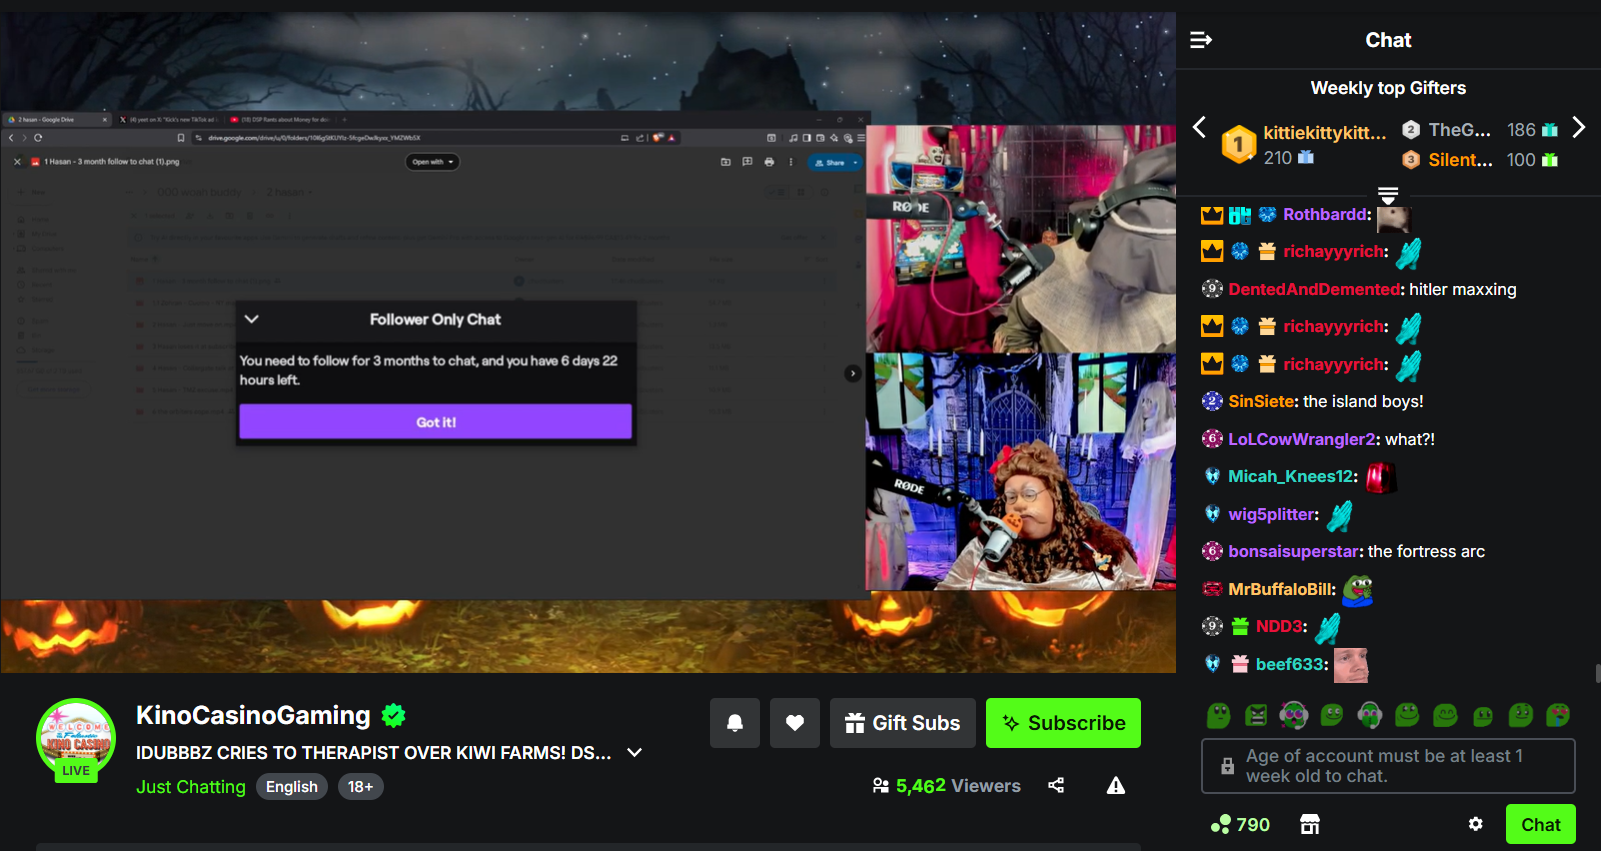This screenshot has width=1601, height=851.
Task: Click crown badge beside Rothbardd
Action: click(x=1212, y=214)
